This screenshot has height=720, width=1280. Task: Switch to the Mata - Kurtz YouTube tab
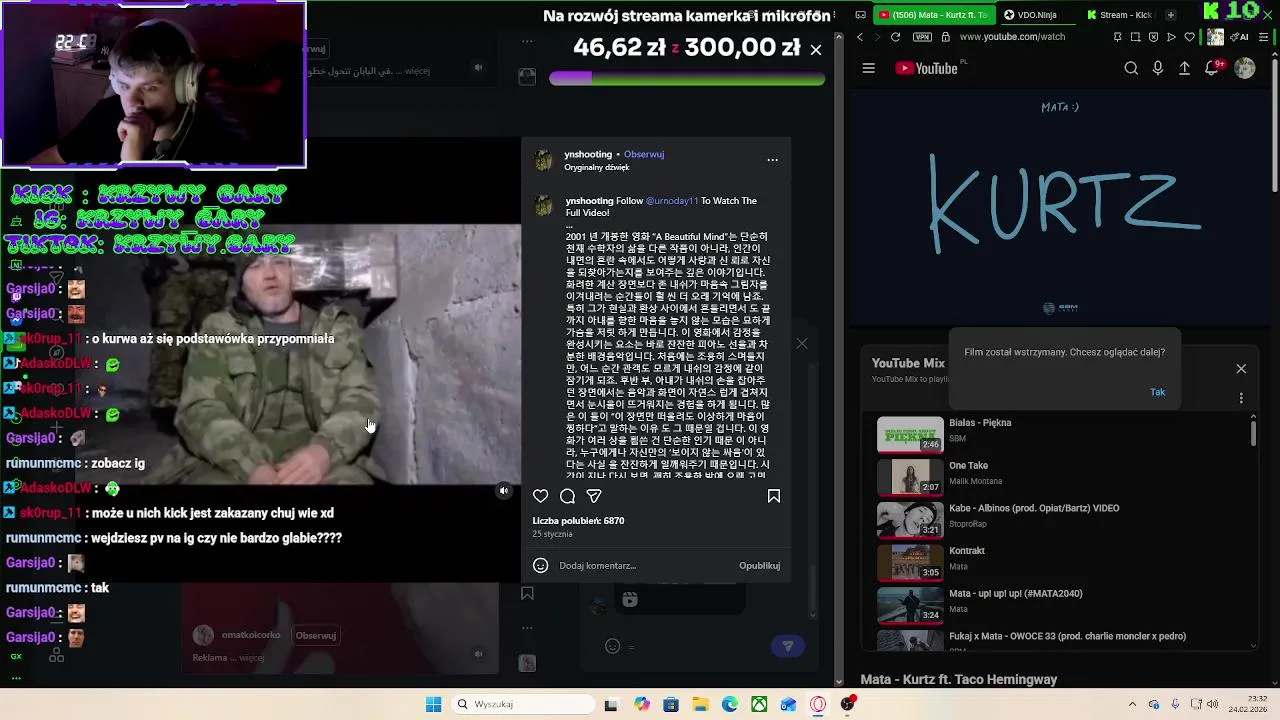pos(934,15)
